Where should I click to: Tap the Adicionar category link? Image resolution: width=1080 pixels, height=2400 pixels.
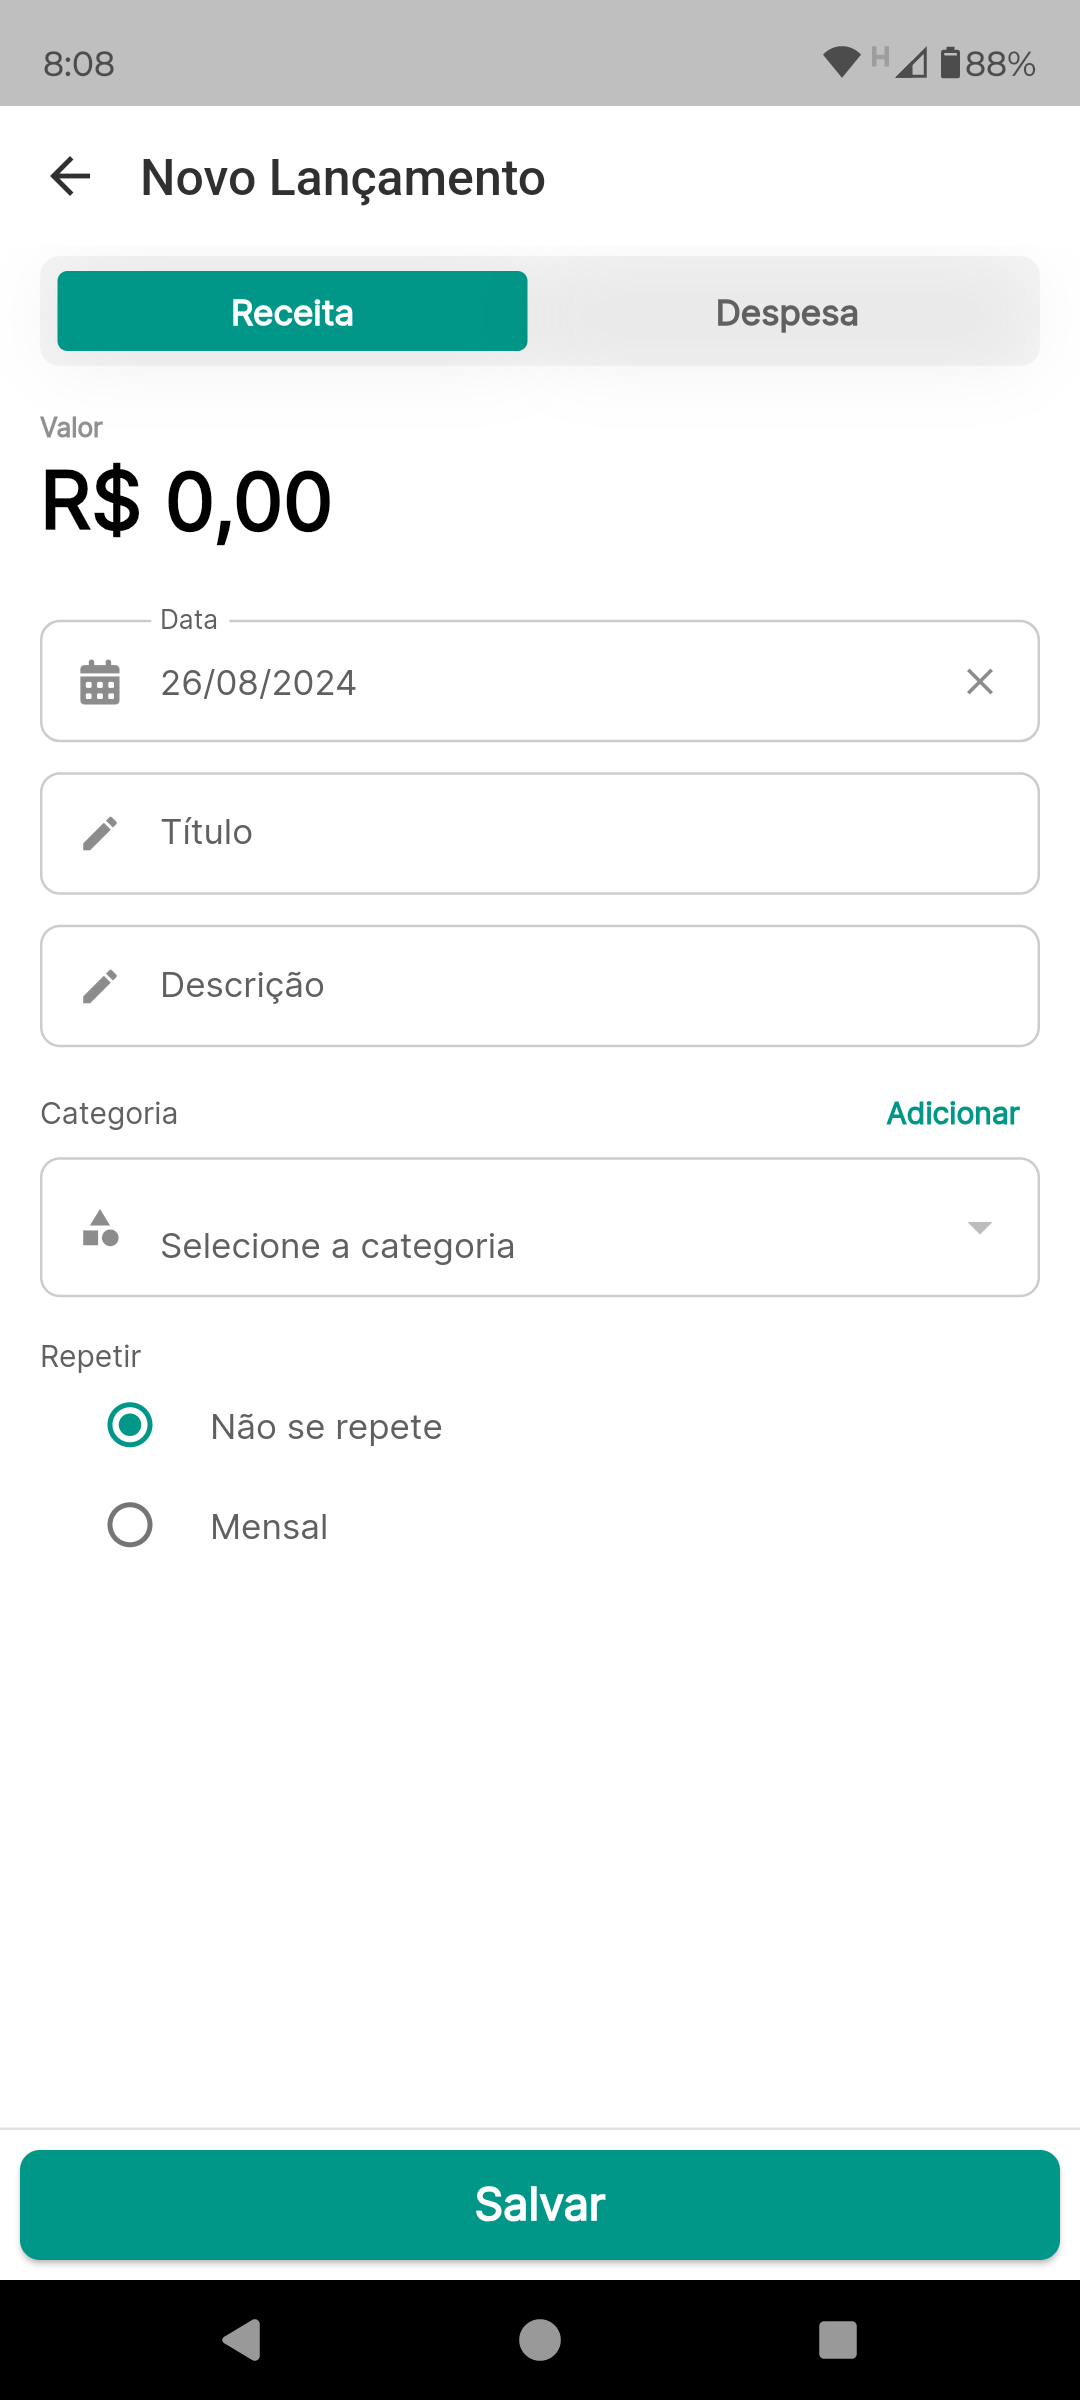pyautogui.click(x=953, y=1113)
